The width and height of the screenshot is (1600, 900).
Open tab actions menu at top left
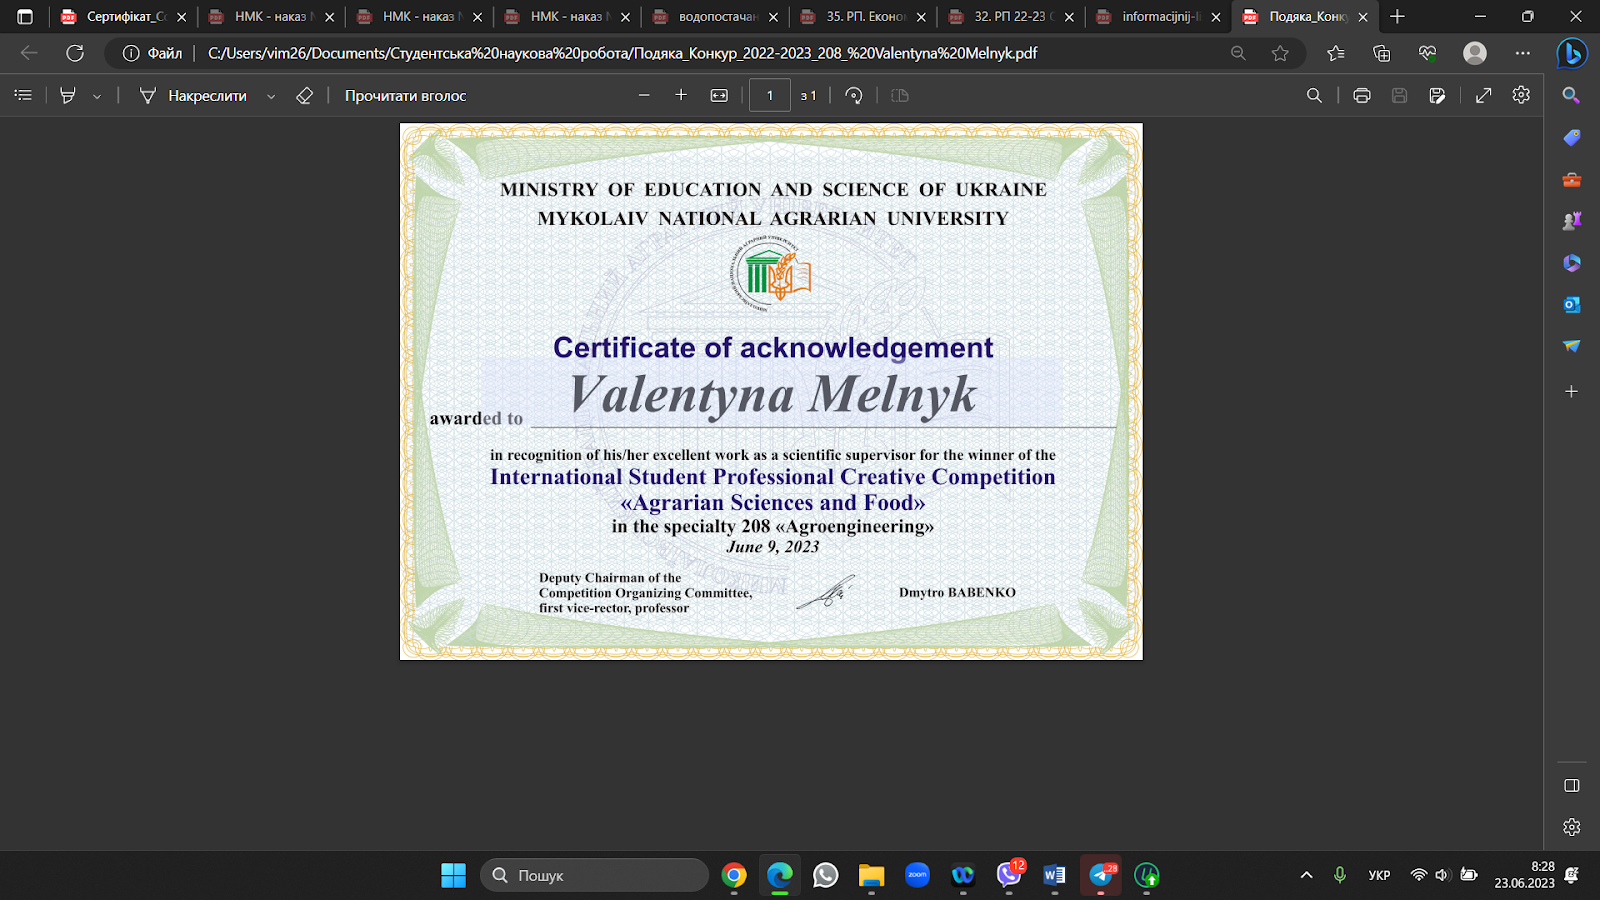[x=25, y=17]
